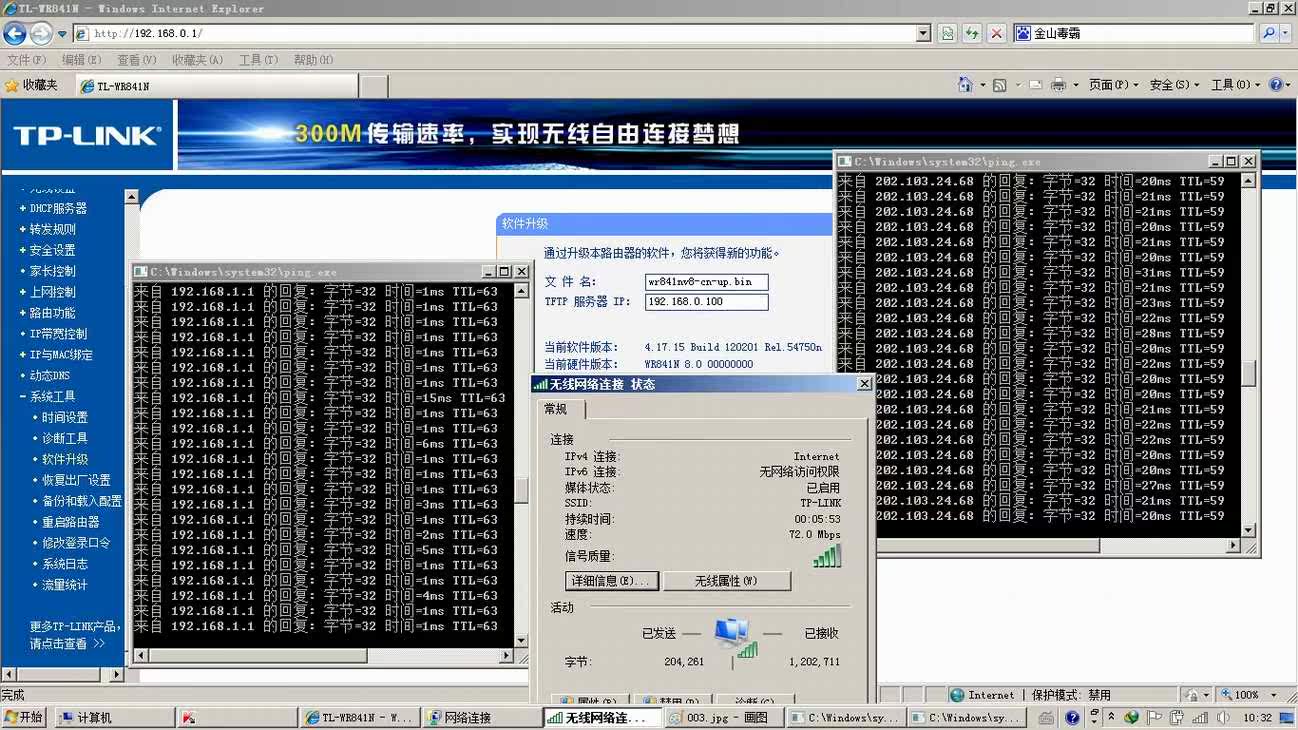This screenshot has width=1298, height=730.
Task: Click the Home icon in command bar
Action: point(965,85)
